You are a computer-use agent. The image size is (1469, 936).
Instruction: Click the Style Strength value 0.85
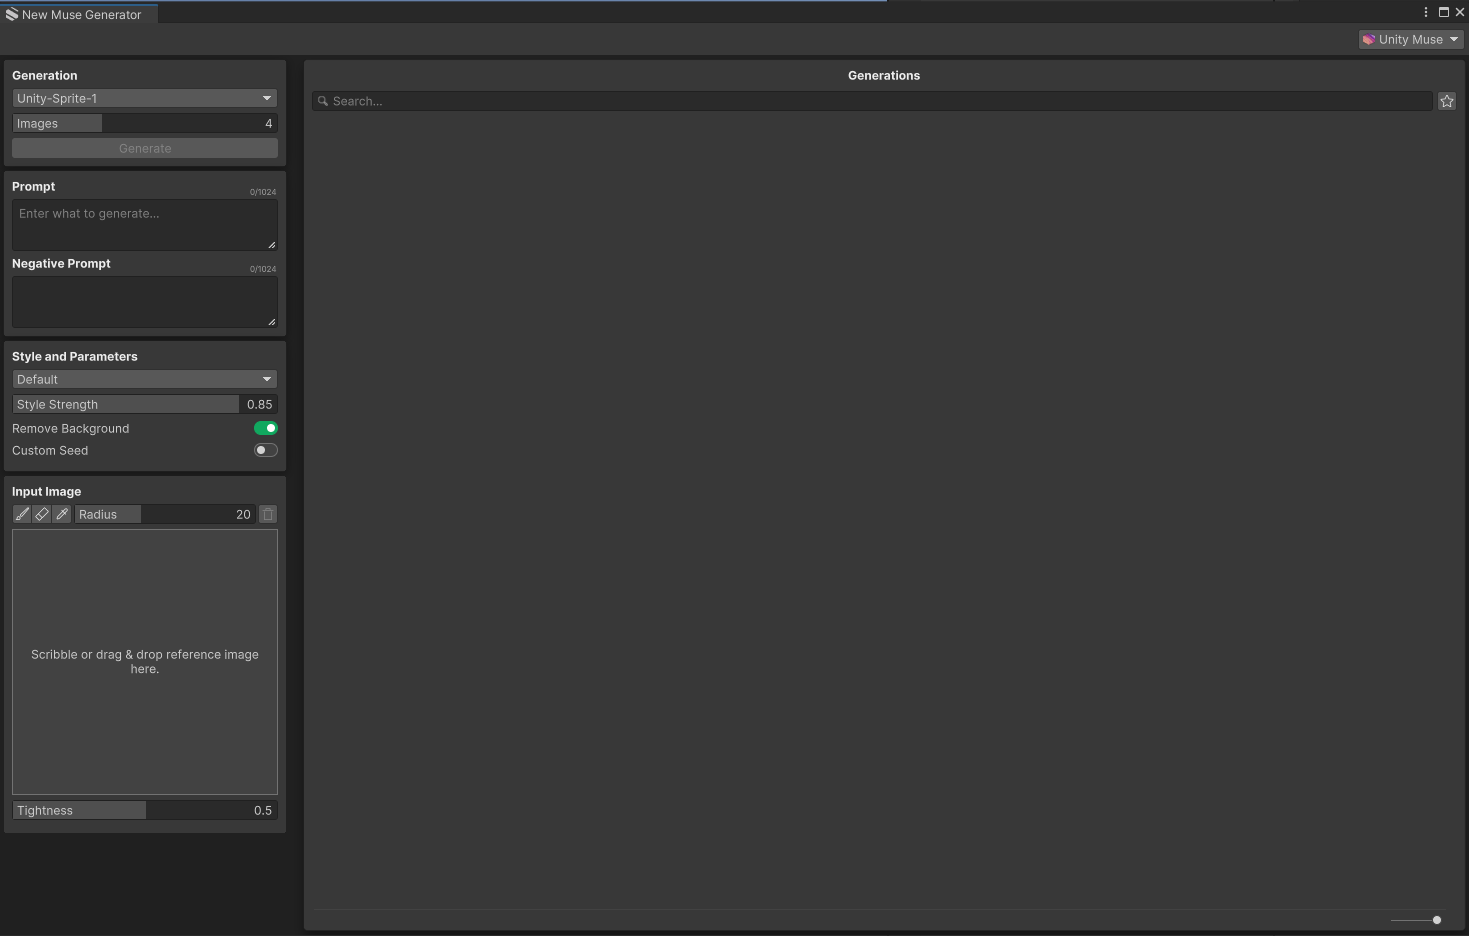pyautogui.click(x=259, y=404)
